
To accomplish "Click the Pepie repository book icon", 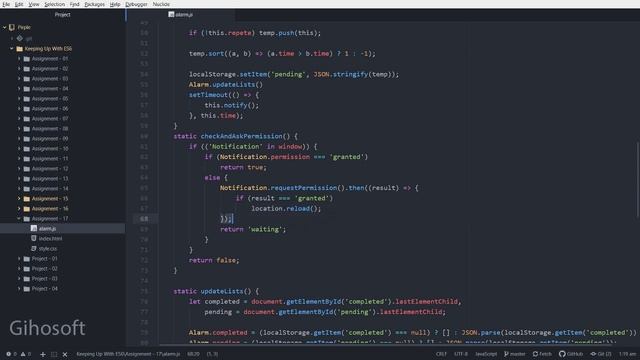I will (x=12, y=27).
